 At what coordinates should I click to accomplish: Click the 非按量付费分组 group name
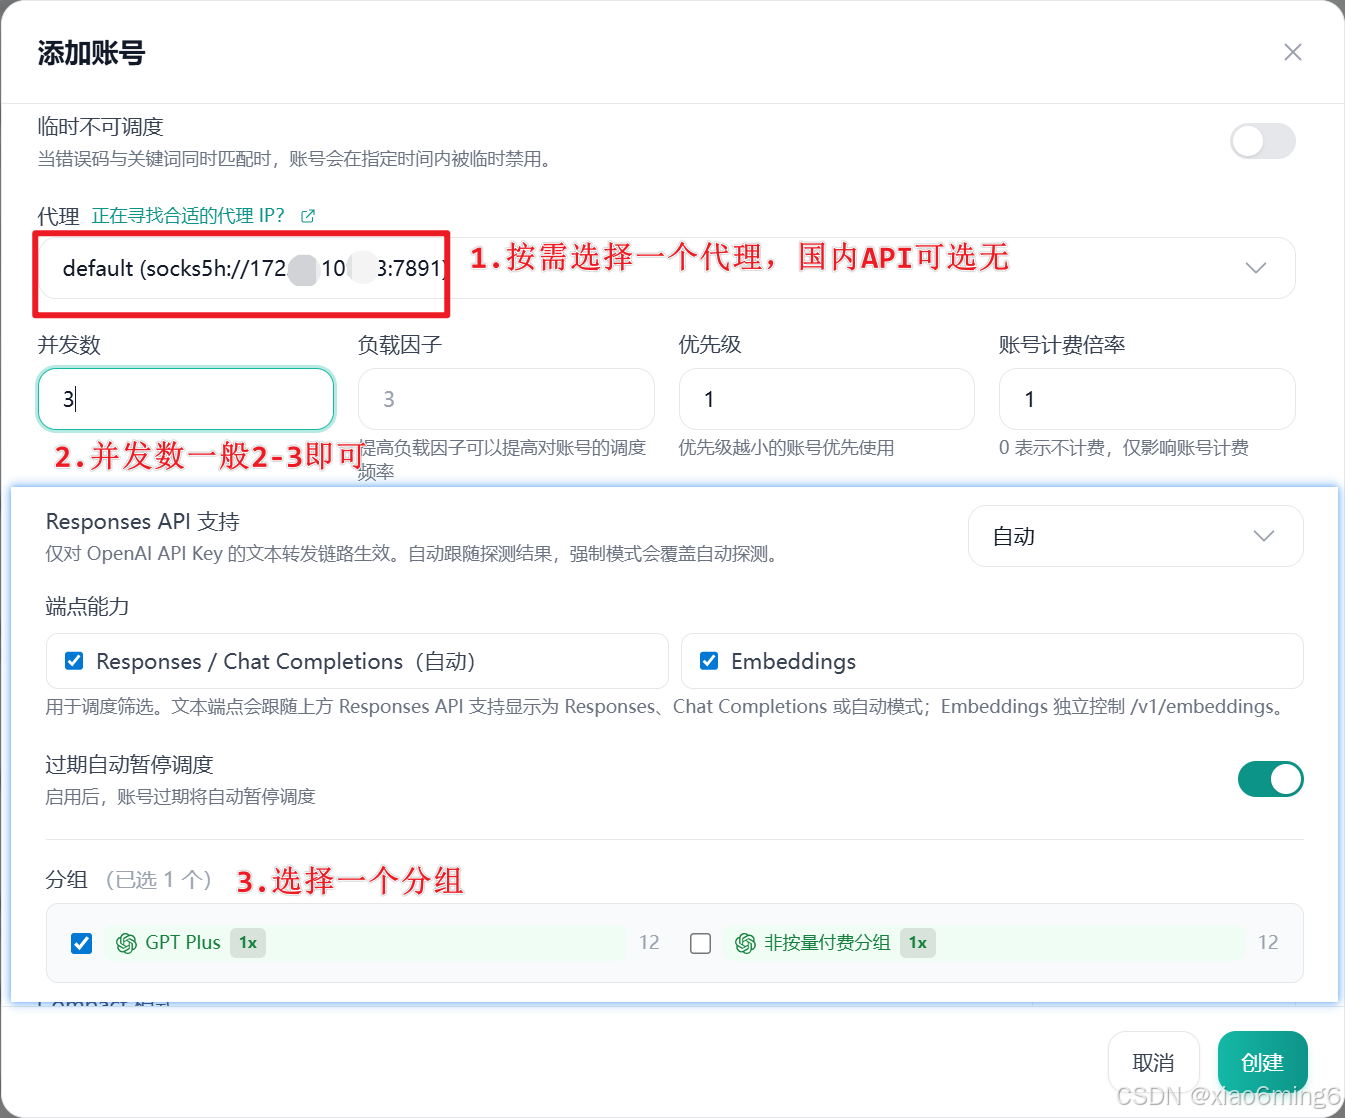click(827, 943)
